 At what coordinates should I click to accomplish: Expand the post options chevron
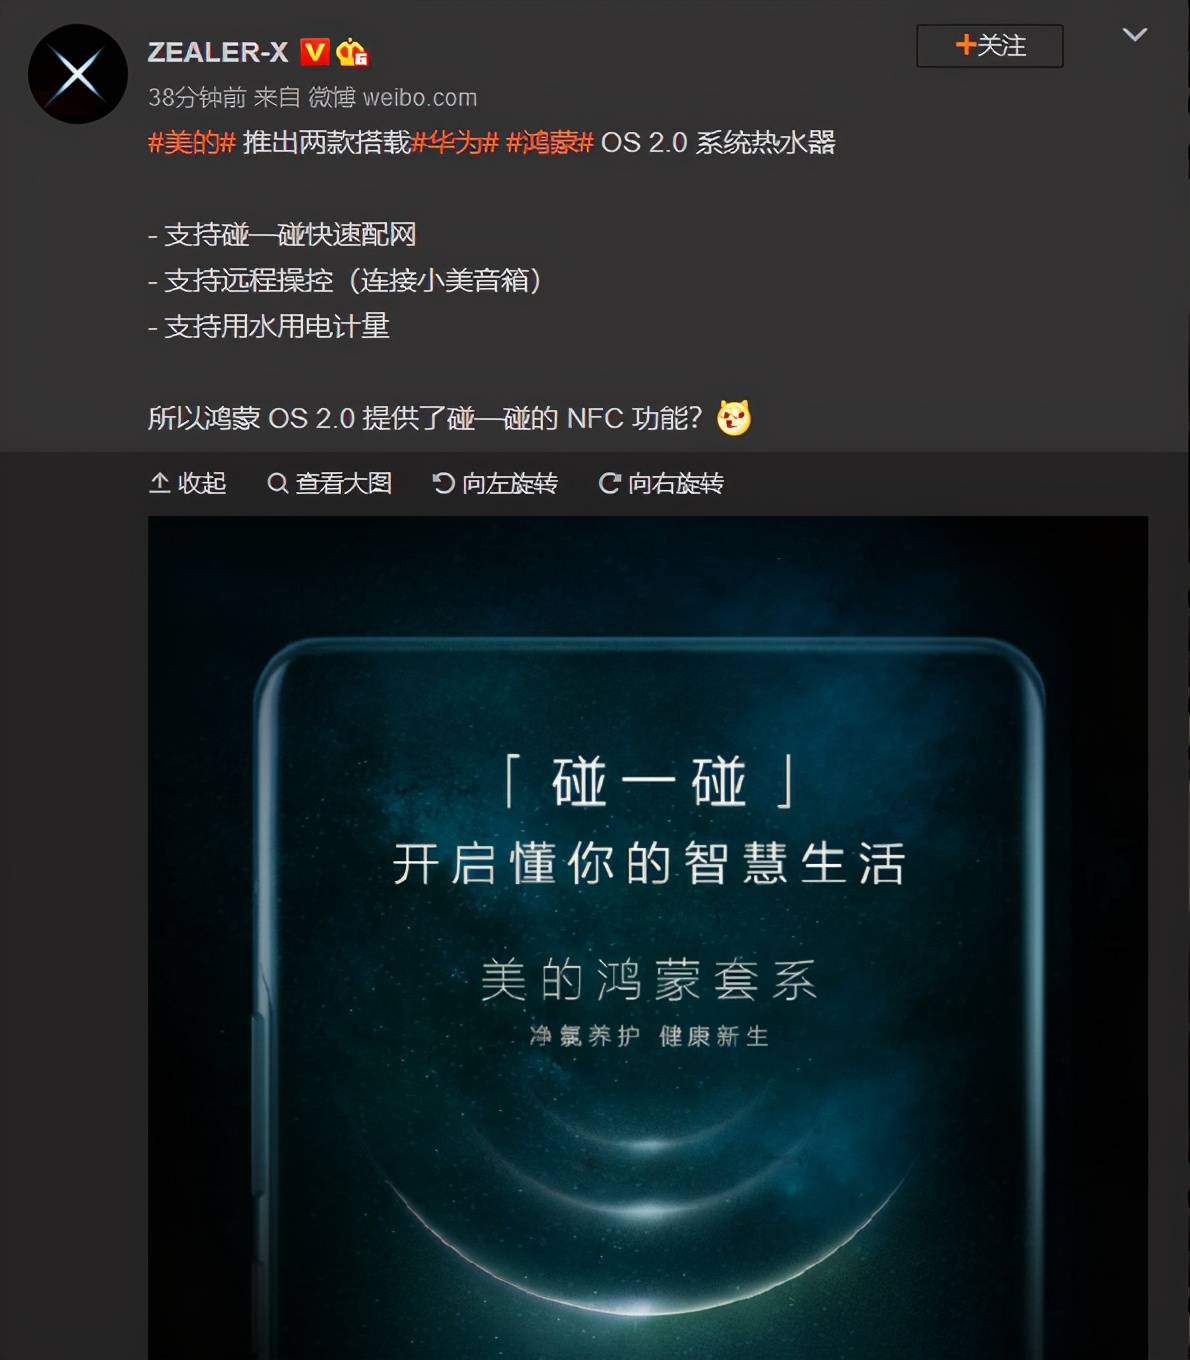click(1134, 35)
